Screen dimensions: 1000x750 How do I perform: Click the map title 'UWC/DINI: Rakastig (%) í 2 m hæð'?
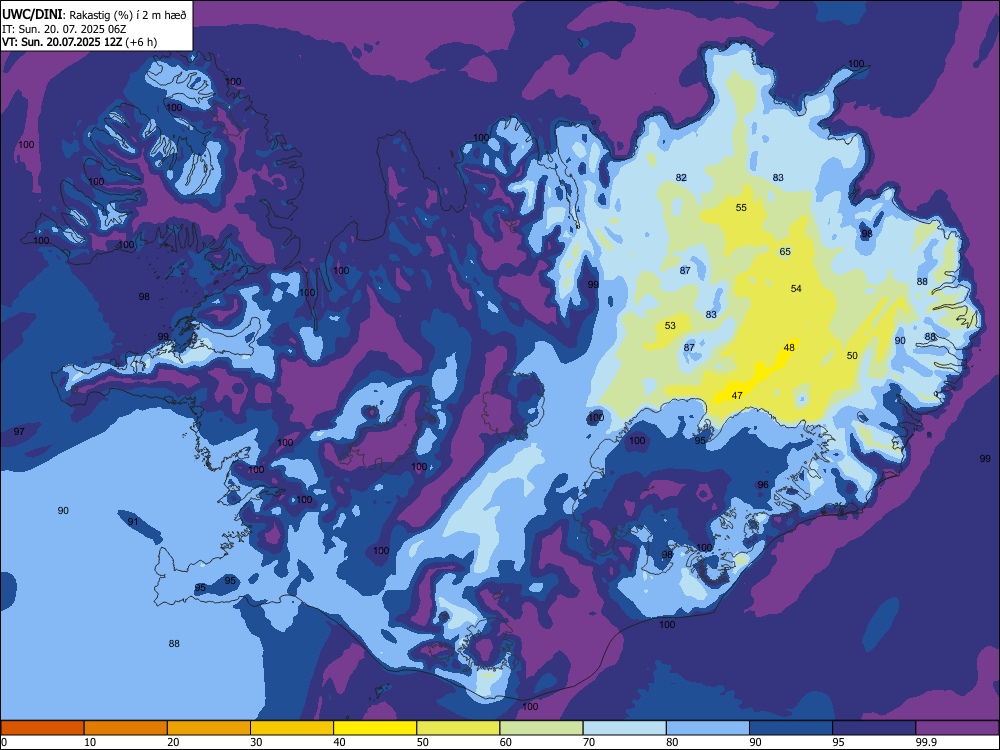[x=94, y=15]
